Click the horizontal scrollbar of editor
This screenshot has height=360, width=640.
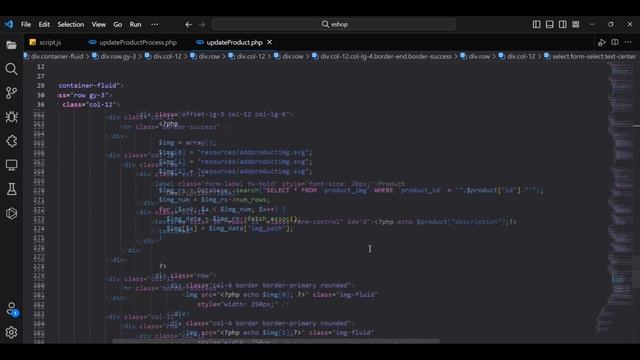coord(276,341)
